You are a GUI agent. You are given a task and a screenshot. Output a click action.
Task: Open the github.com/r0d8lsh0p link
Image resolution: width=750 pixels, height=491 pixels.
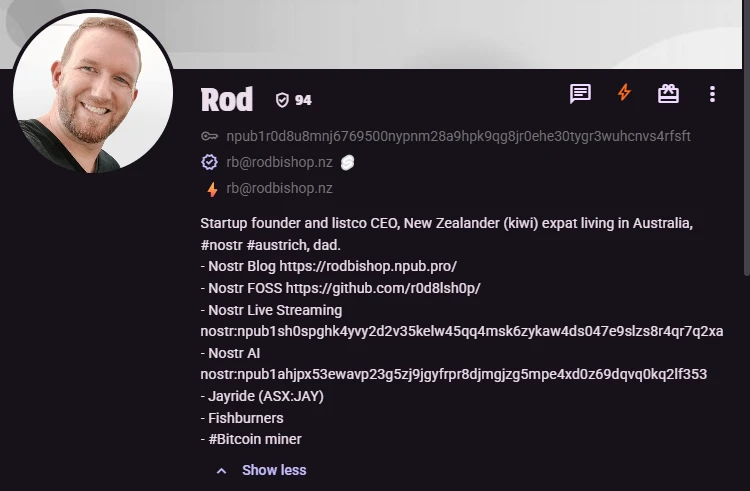[x=383, y=288]
